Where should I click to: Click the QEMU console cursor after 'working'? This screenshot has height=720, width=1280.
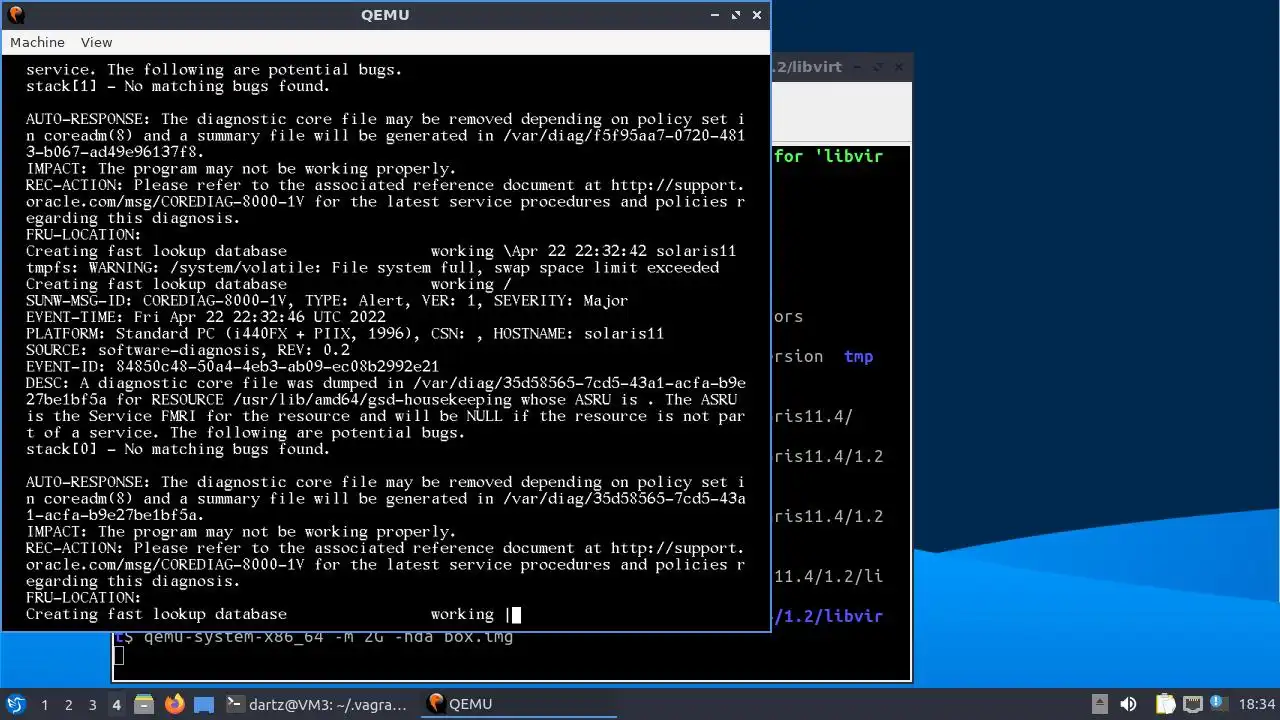point(516,614)
